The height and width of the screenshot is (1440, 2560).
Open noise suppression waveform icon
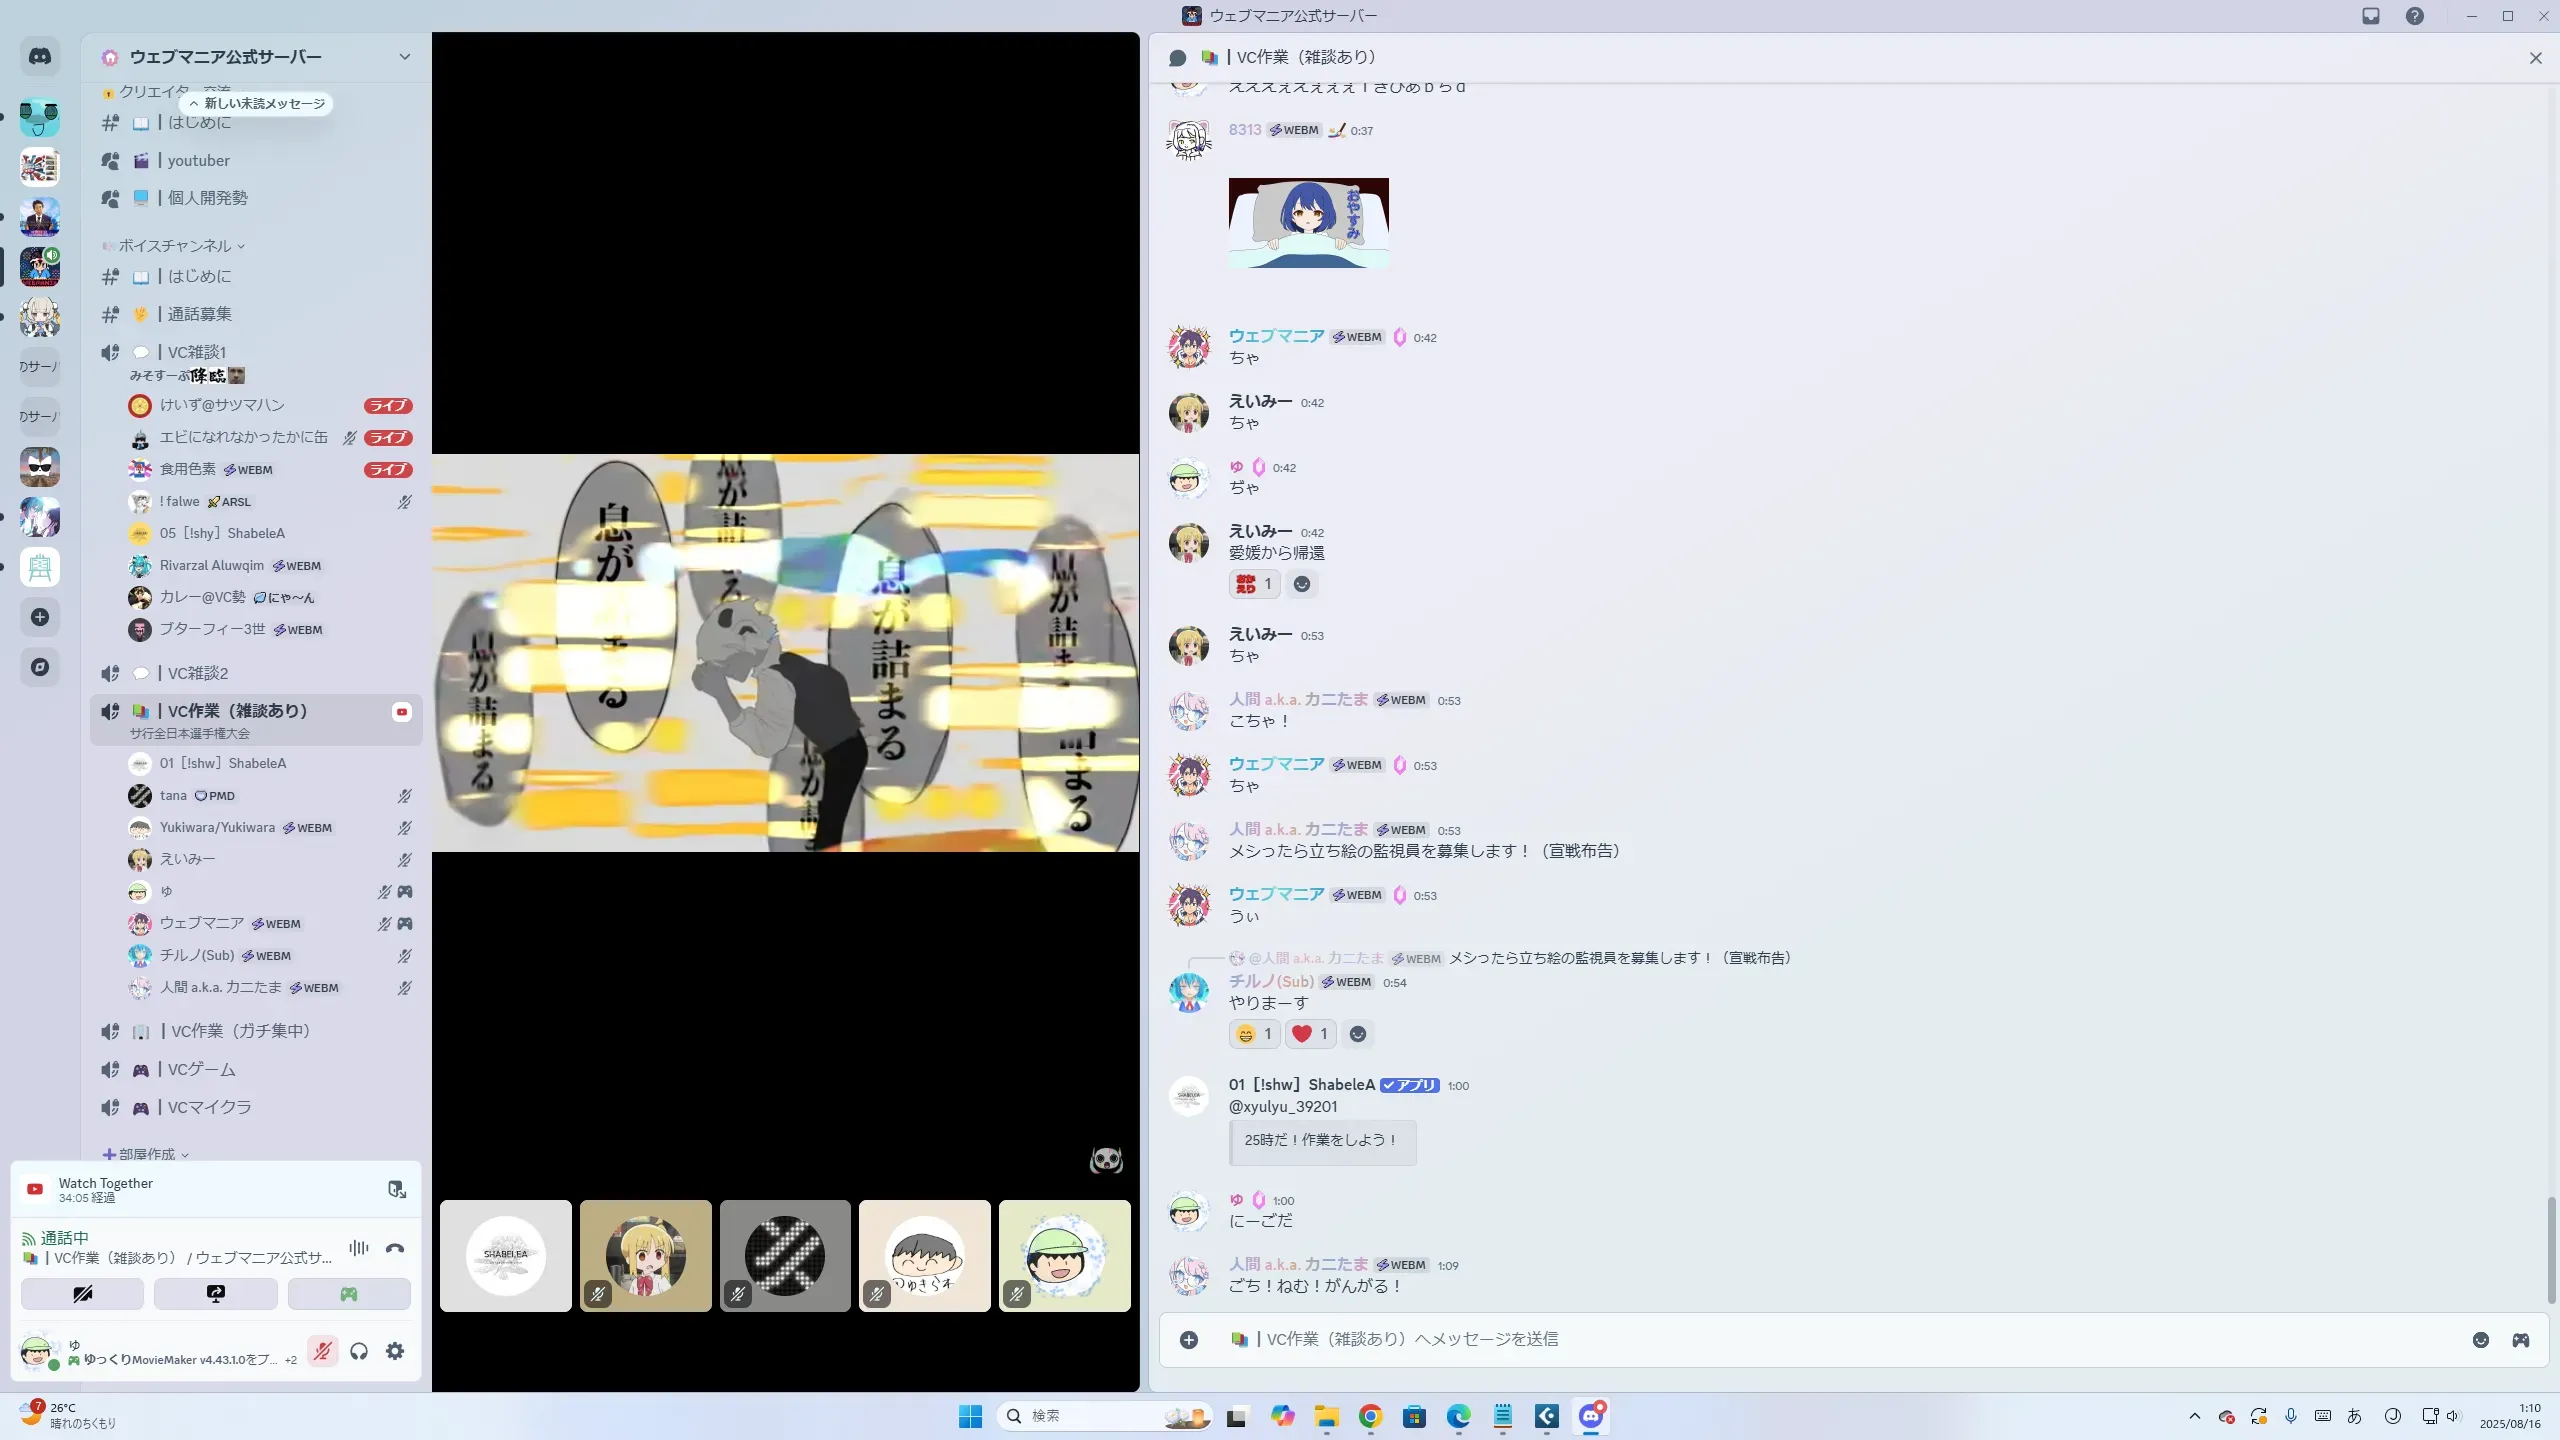click(x=358, y=1248)
